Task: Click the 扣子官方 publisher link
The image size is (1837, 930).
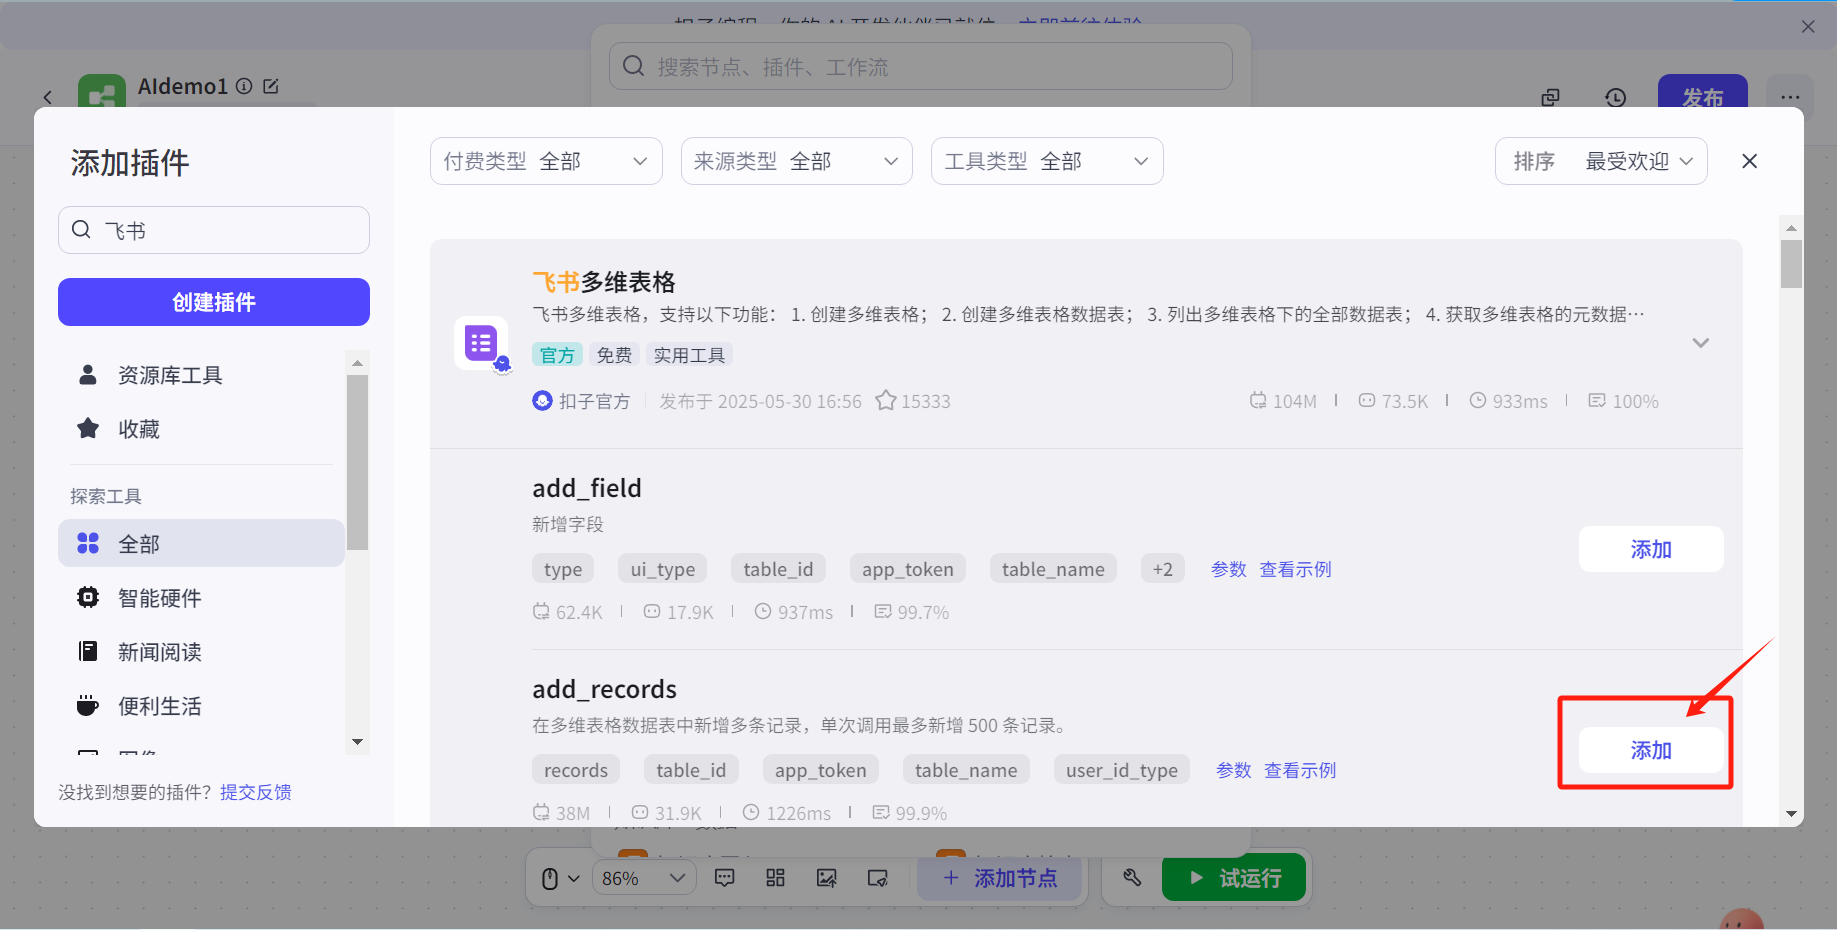Action: (581, 401)
